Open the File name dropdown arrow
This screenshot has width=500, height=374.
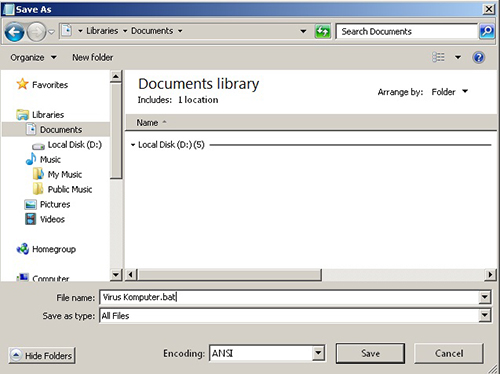click(485, 297)
